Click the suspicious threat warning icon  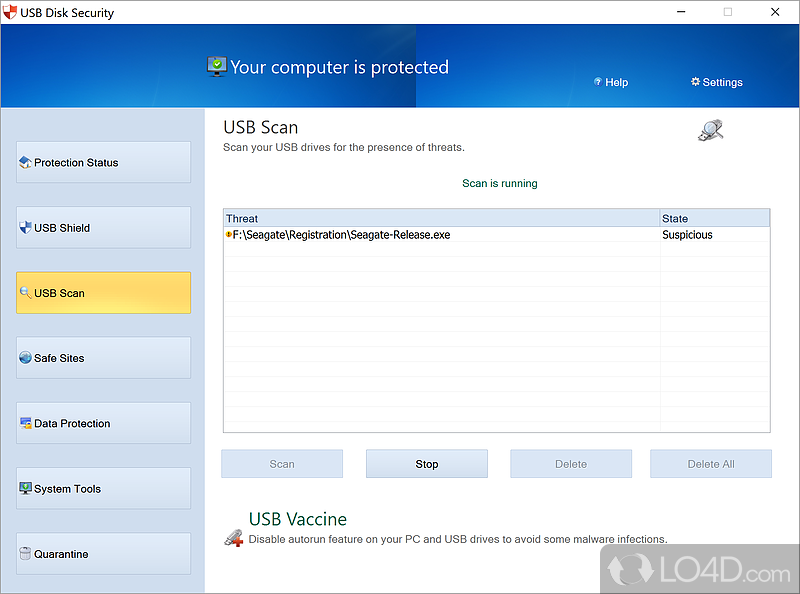pos(229,234)
